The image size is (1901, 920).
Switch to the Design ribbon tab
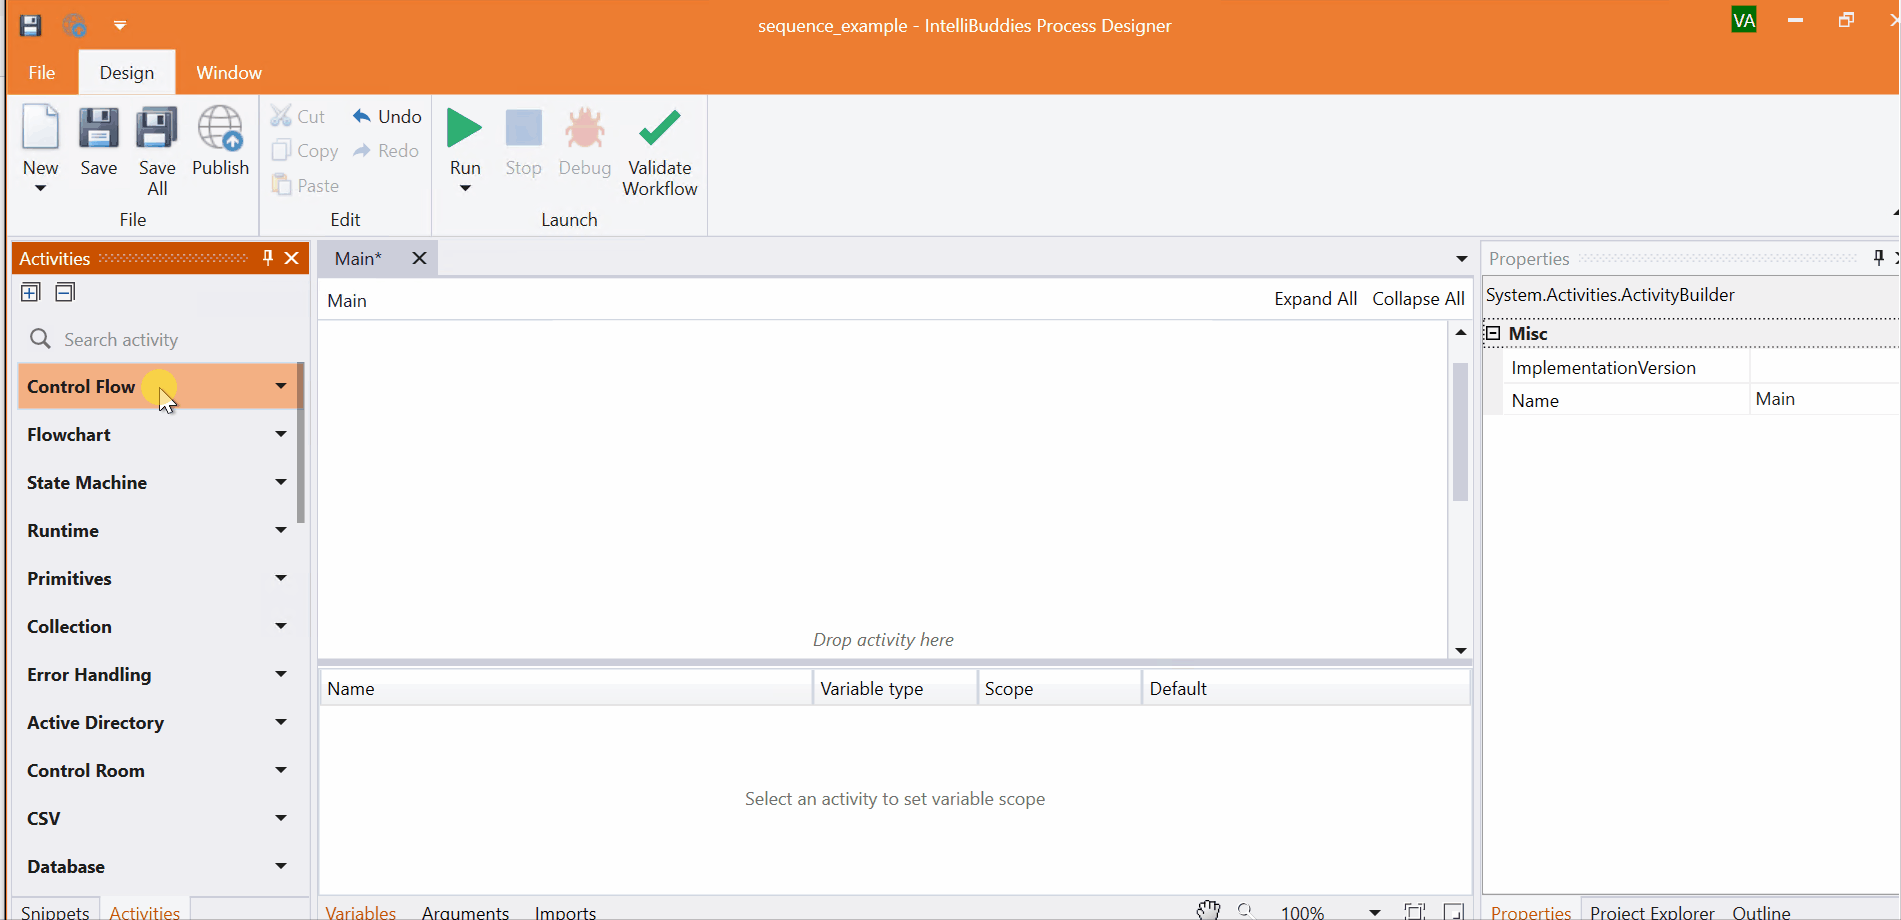[x=127, y=72]
